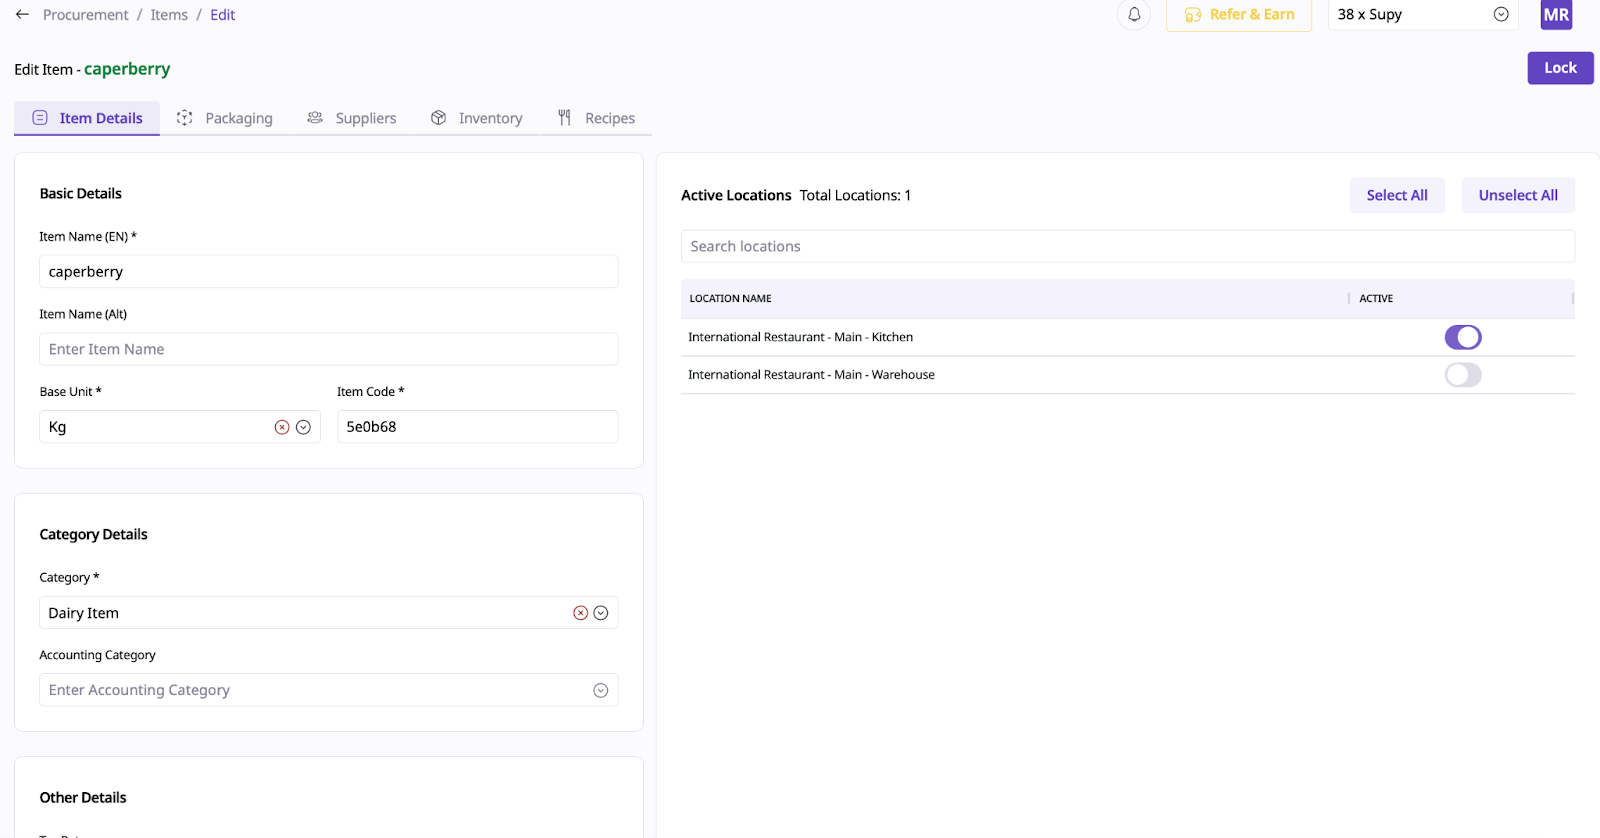Click the Select All button

coord(1396,195)
